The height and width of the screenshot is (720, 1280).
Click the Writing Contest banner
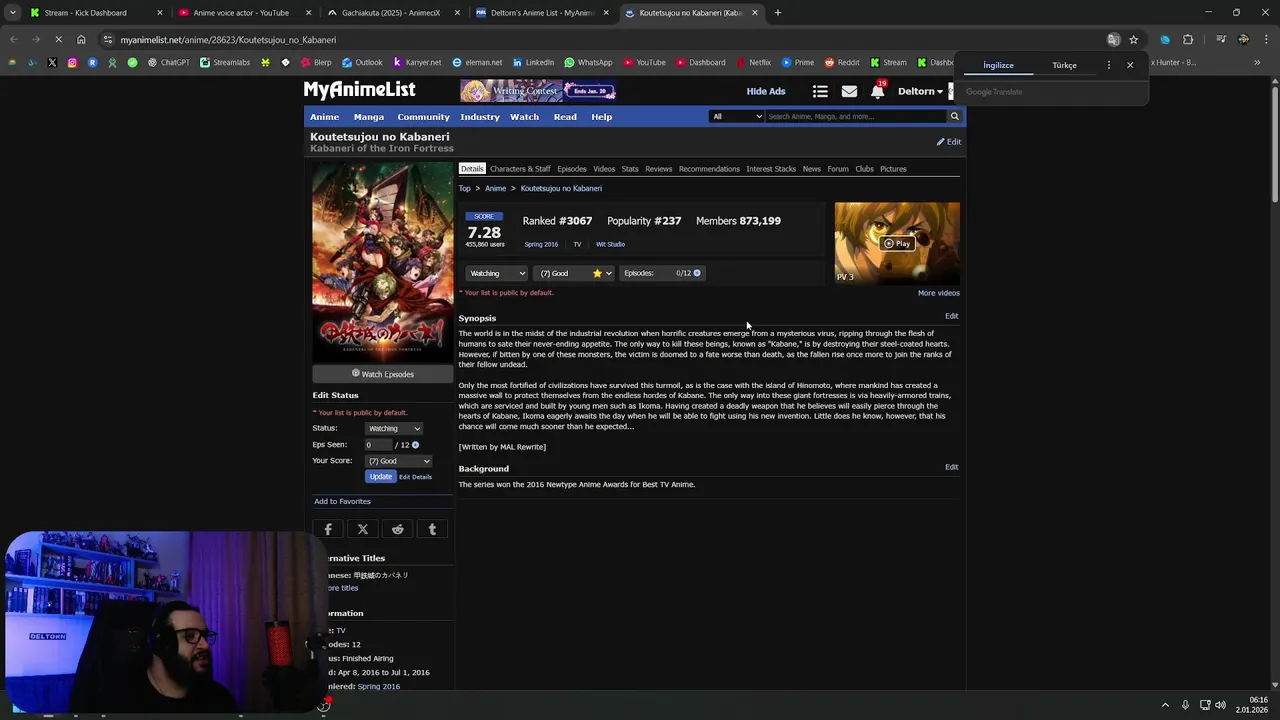click(x=538, y=91)
